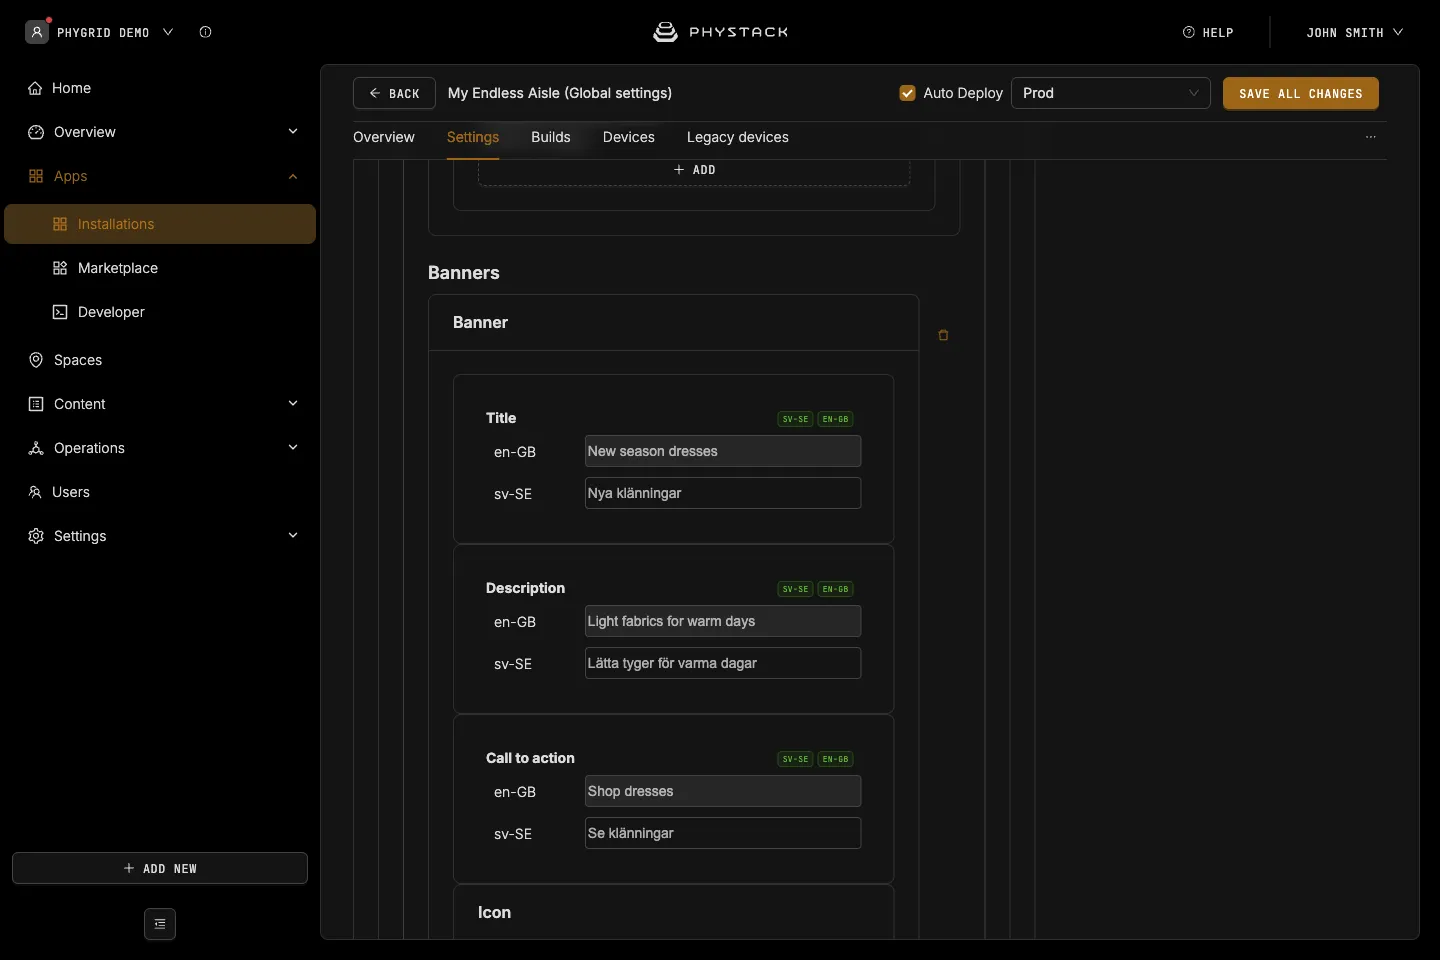Click the Developer terminal icon

pos(60,312)
